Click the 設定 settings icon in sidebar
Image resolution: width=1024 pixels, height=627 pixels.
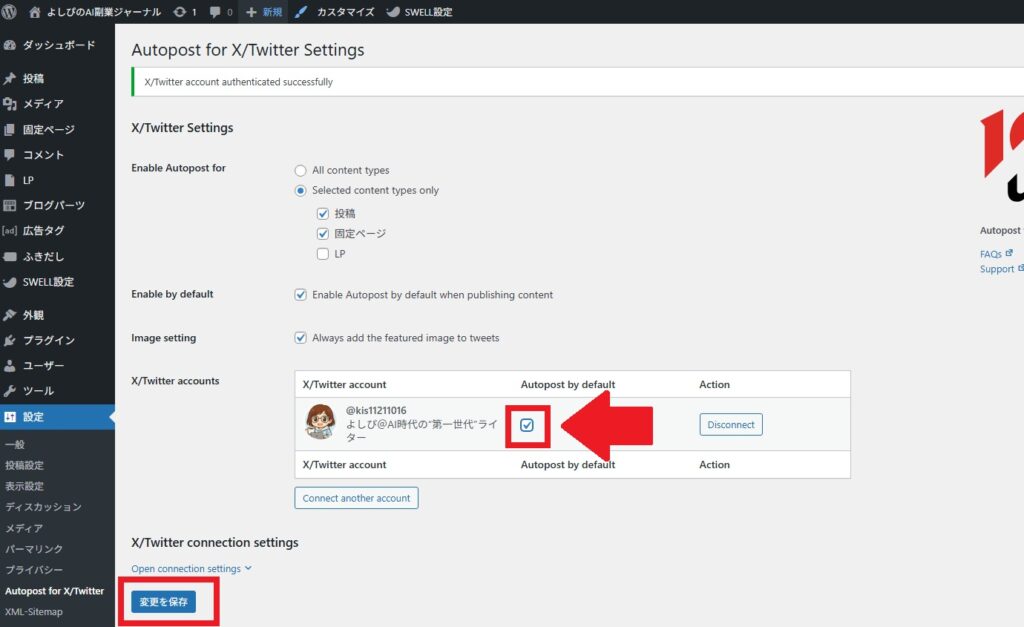click(x=10, y=417)
